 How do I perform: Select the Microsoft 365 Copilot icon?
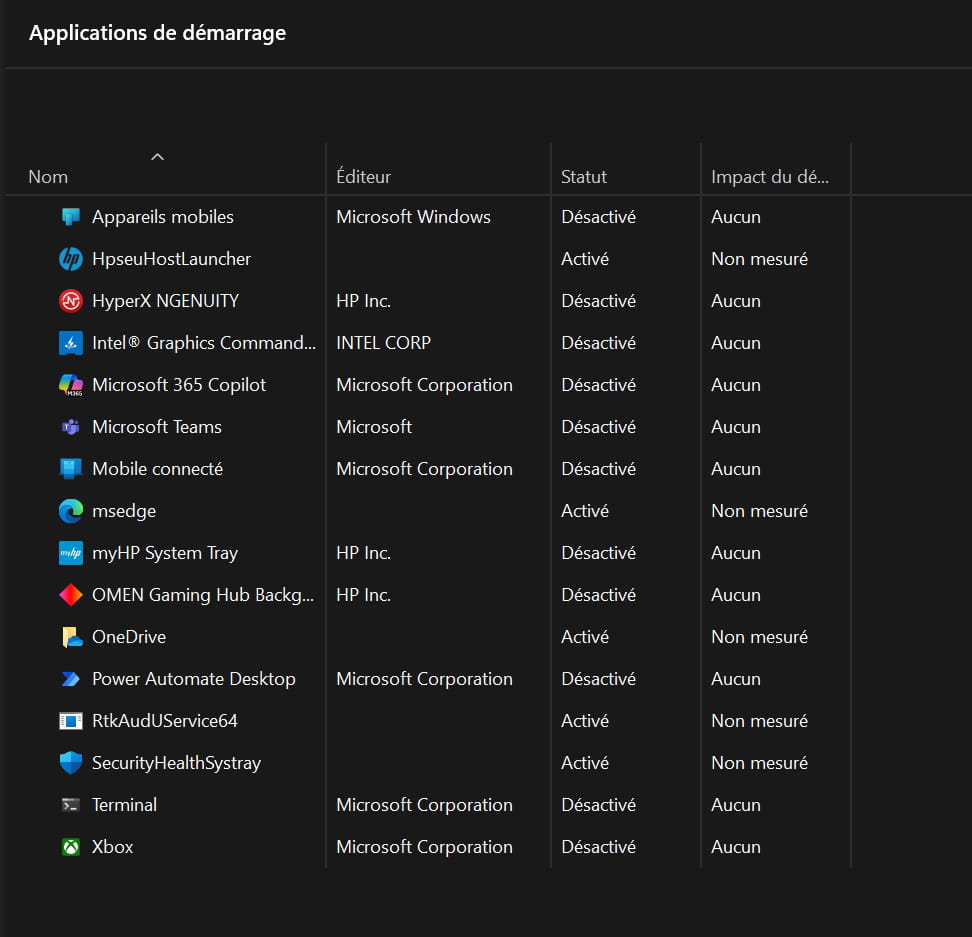click(x=71, y=385)
